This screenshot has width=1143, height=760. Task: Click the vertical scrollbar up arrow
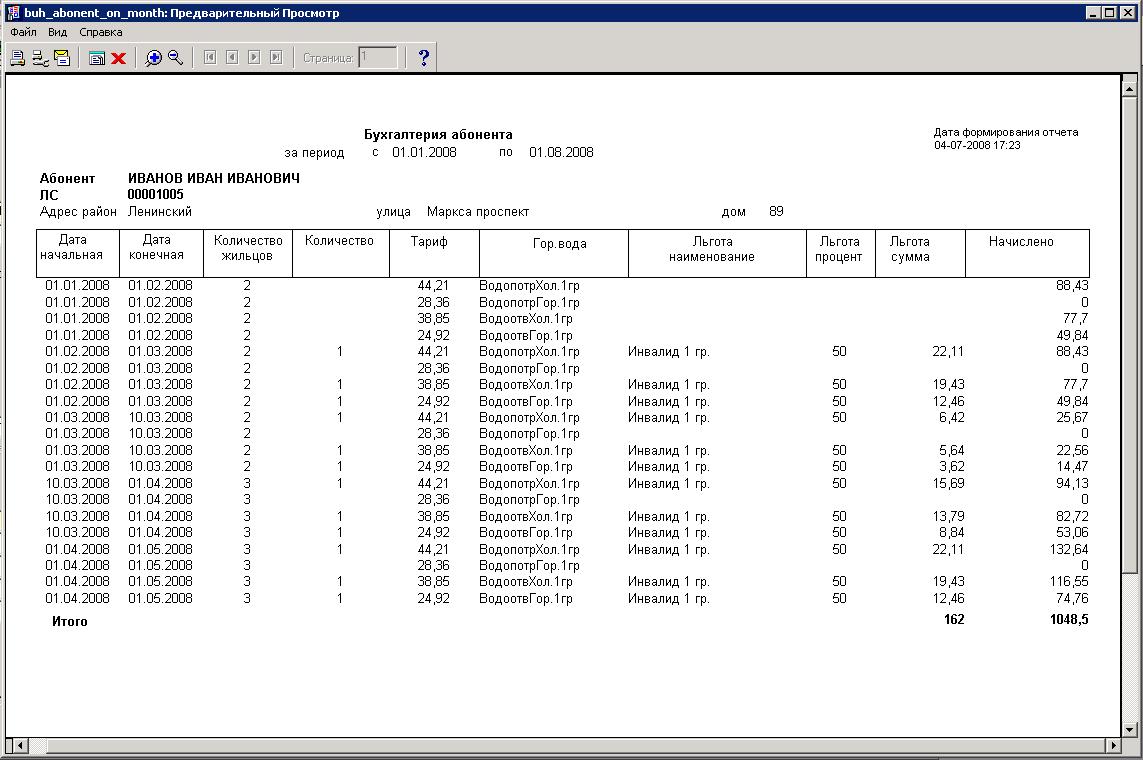(1130, 88)
